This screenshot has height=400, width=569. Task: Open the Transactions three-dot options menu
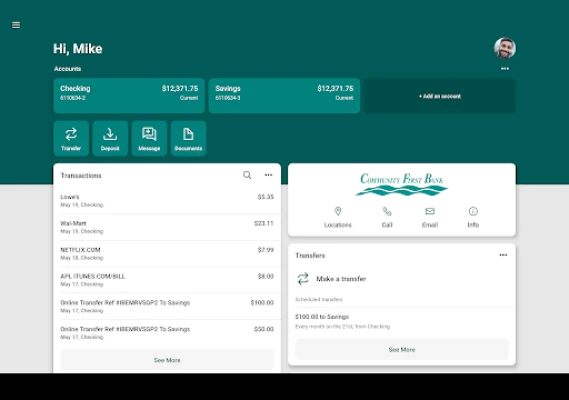268,175
